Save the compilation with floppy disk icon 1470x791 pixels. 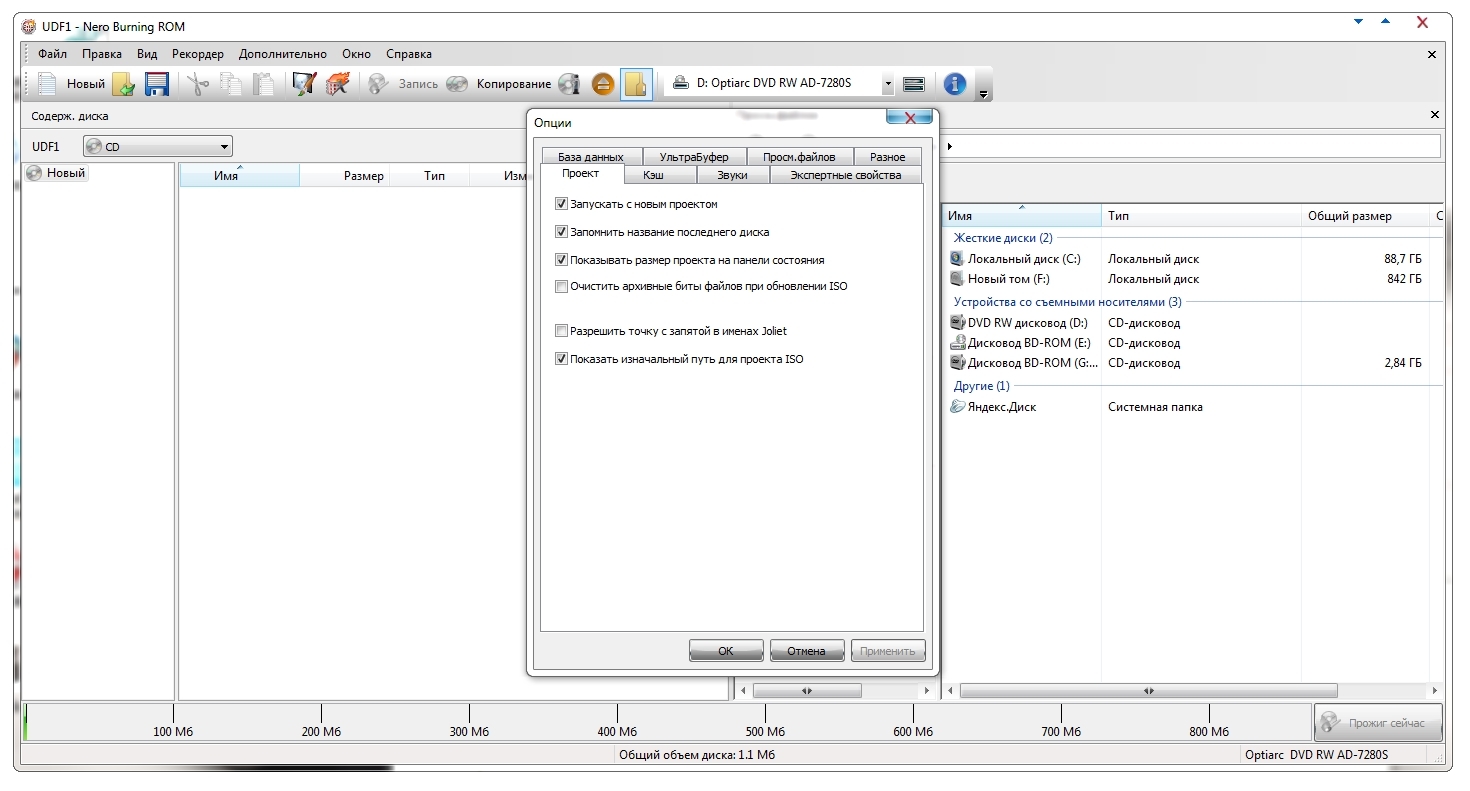[157, 84]
